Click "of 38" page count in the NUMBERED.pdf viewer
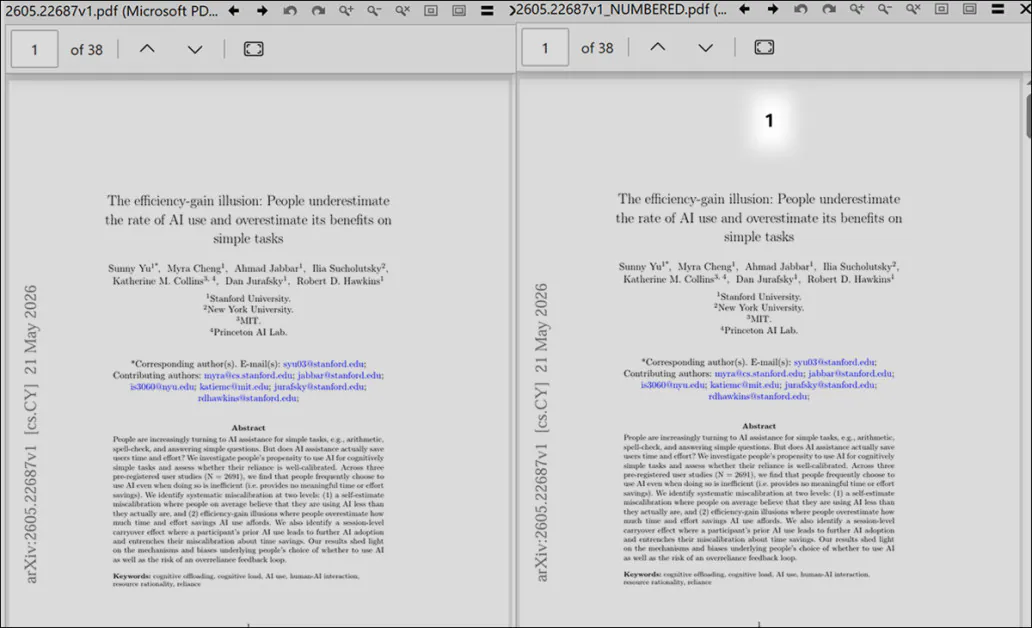This screenshot has width=1032, height=628. tap(597, 48)
